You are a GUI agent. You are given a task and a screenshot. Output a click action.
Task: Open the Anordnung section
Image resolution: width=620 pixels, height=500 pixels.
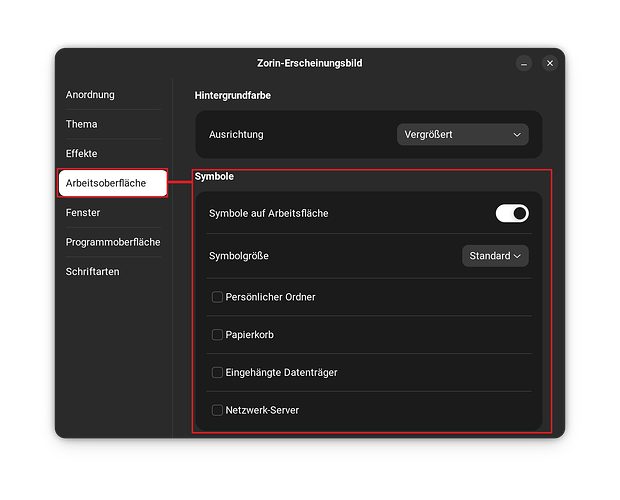[x=113, y=95]
